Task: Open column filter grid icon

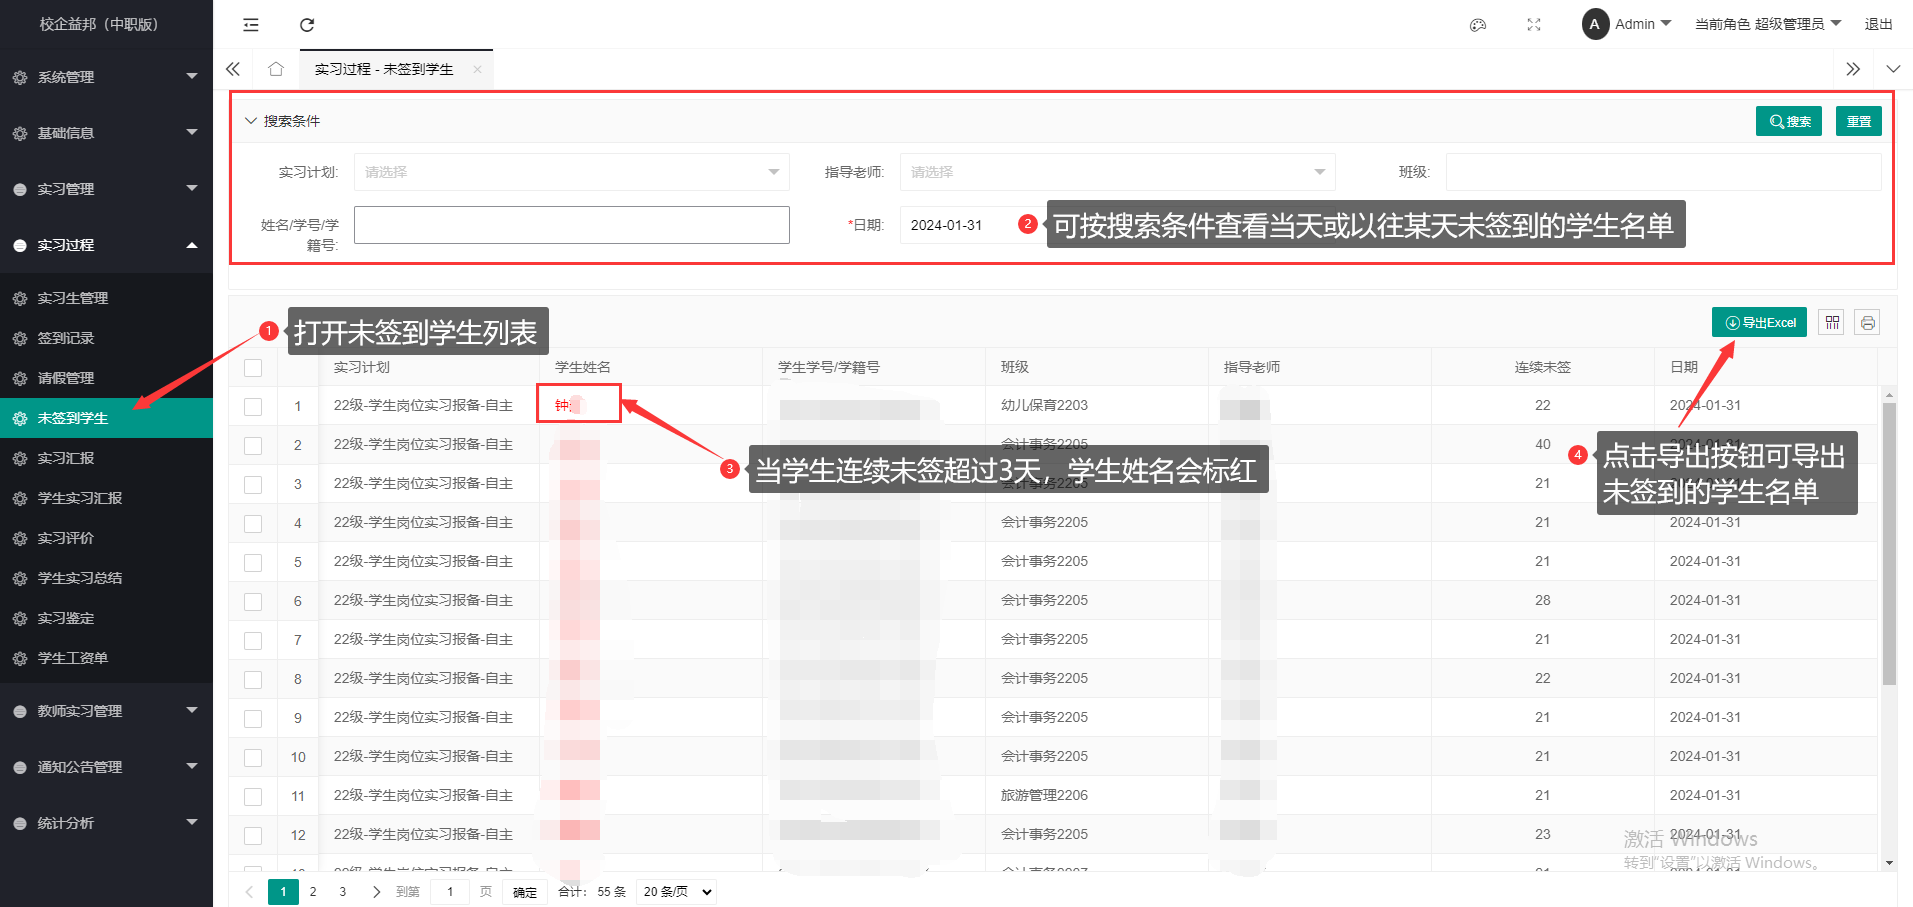Action: coord(1831,322)
